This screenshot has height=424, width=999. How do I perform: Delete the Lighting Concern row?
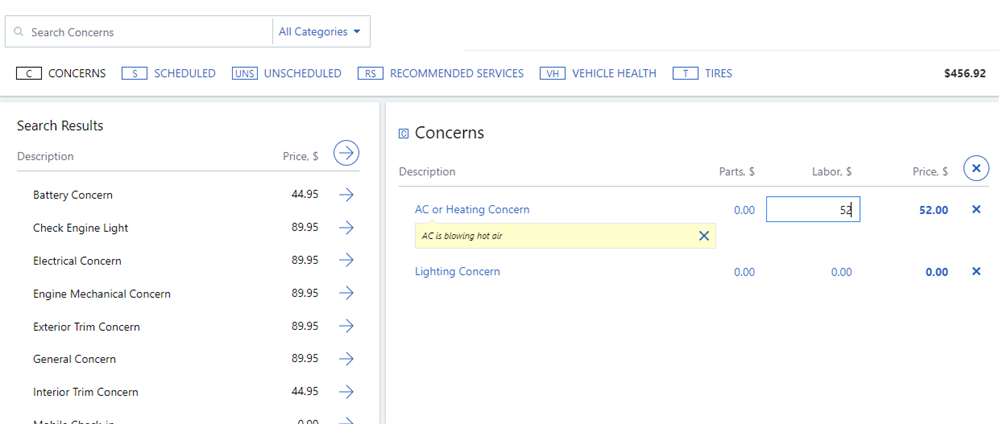[x=976, y=272]
